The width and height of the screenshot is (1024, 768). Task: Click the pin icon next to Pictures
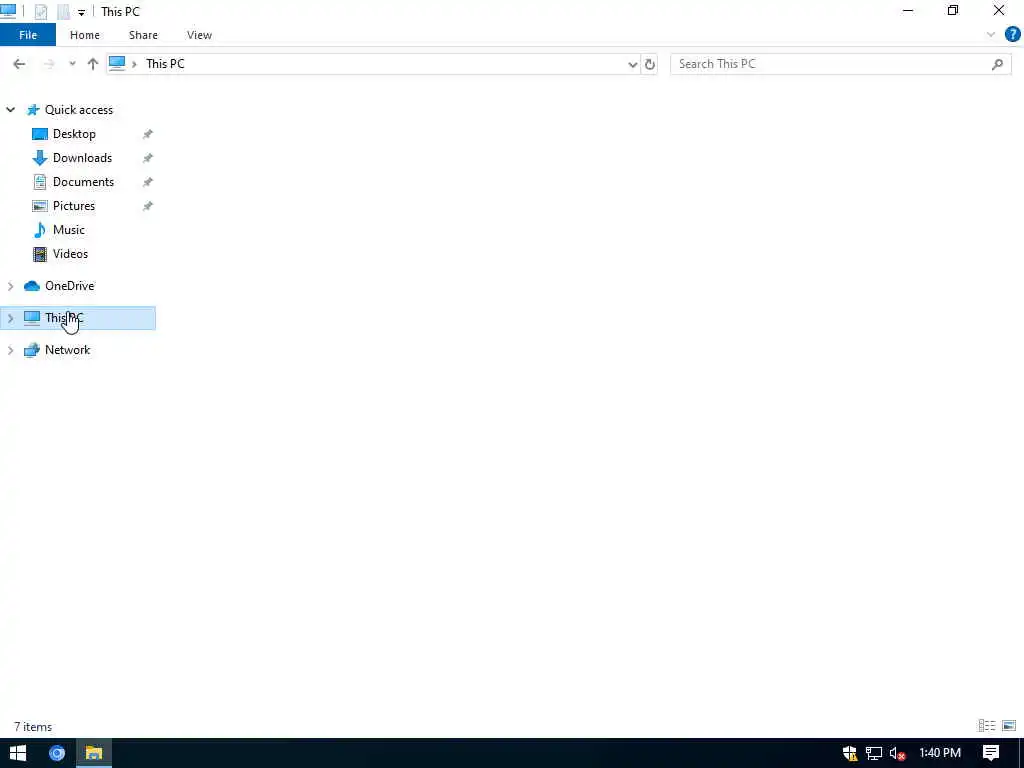tap(148, 206)
